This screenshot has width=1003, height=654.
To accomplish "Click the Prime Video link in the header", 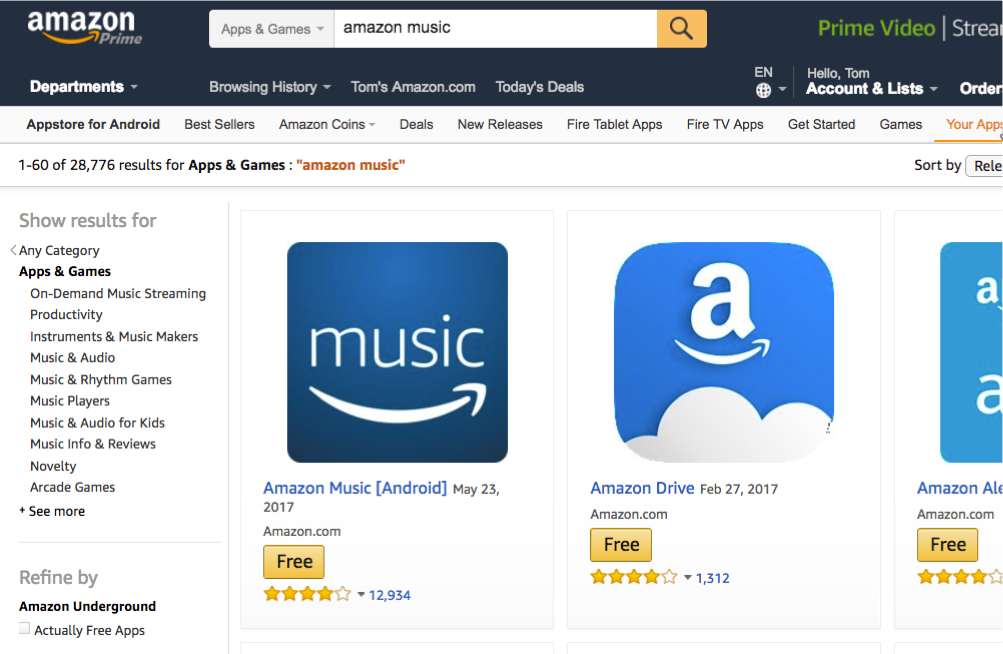I will tap(875, 28).
